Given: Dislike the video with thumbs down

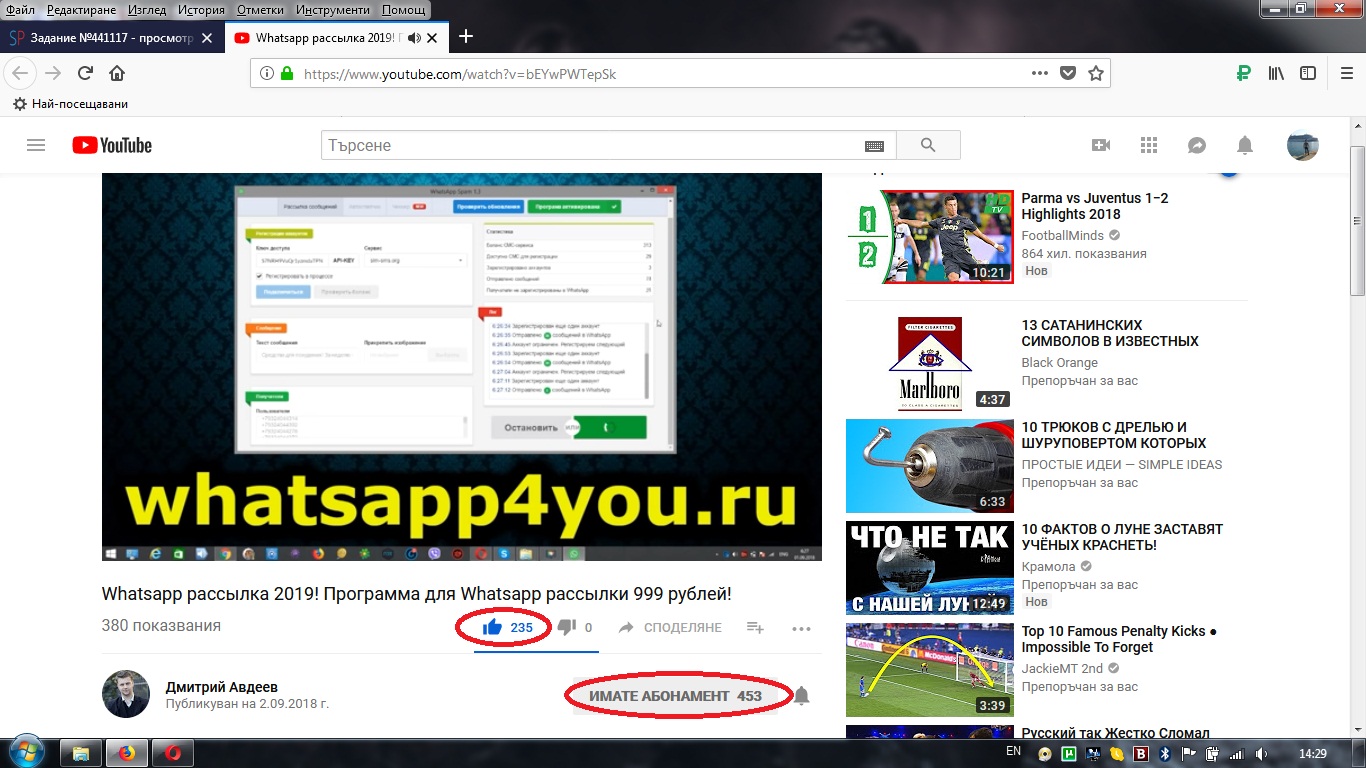Looking at the screenshot, I should click(x=566, y=627).
